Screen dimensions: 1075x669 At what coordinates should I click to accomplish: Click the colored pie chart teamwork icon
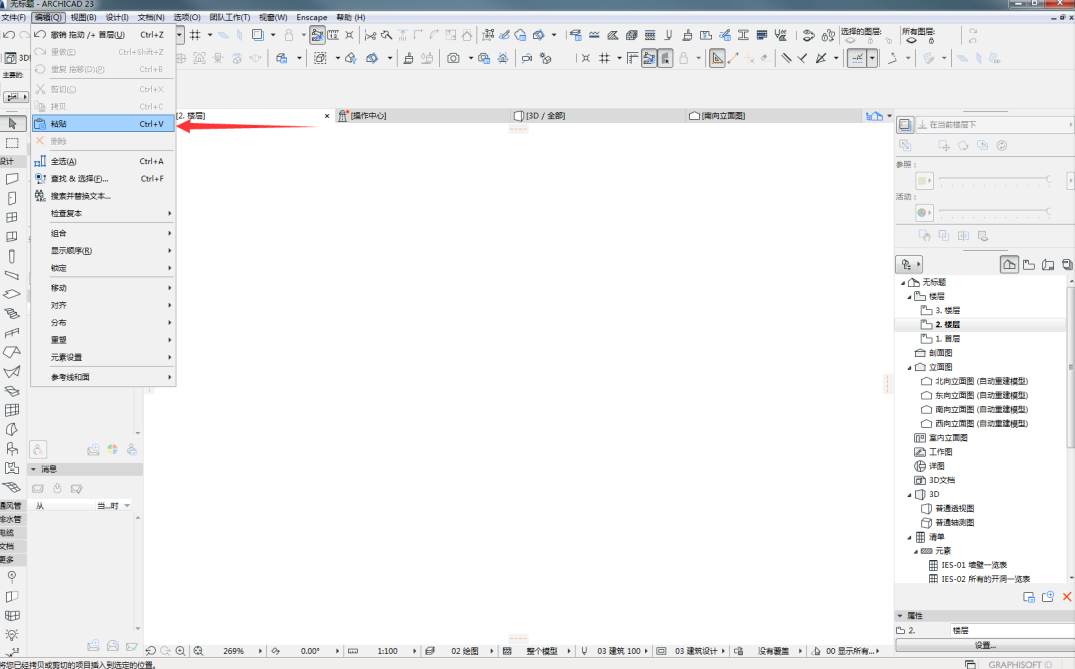(x=112, y=450)
